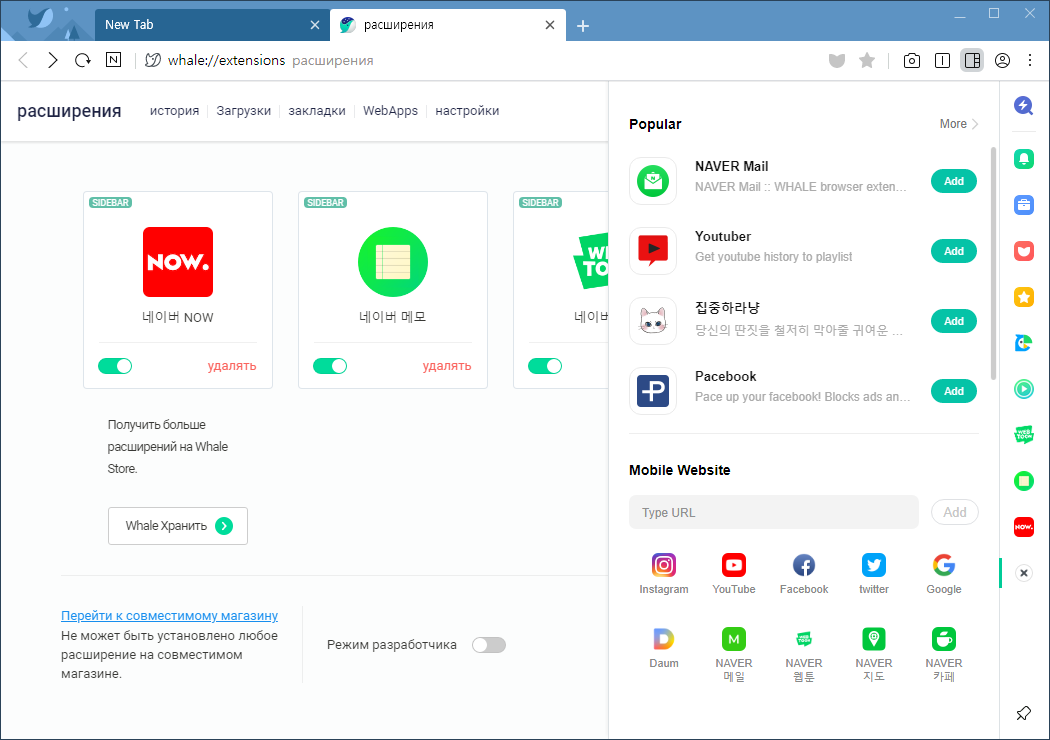The width and height of the screenshot is (1050, 740).
Task: Open screen capture camera tool
Action: 911,61
